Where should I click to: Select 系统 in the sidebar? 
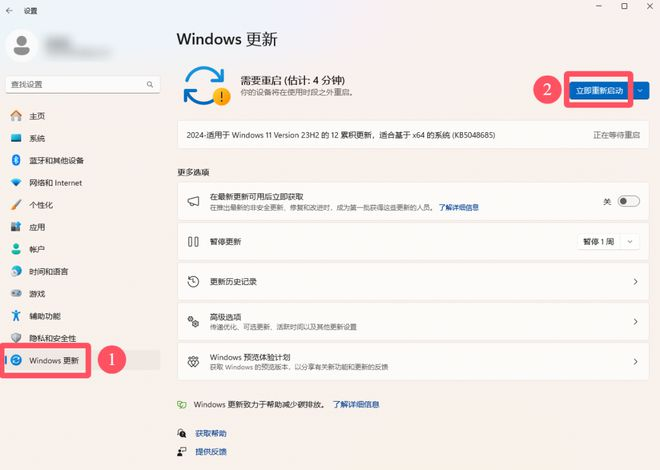pos(37,138)
